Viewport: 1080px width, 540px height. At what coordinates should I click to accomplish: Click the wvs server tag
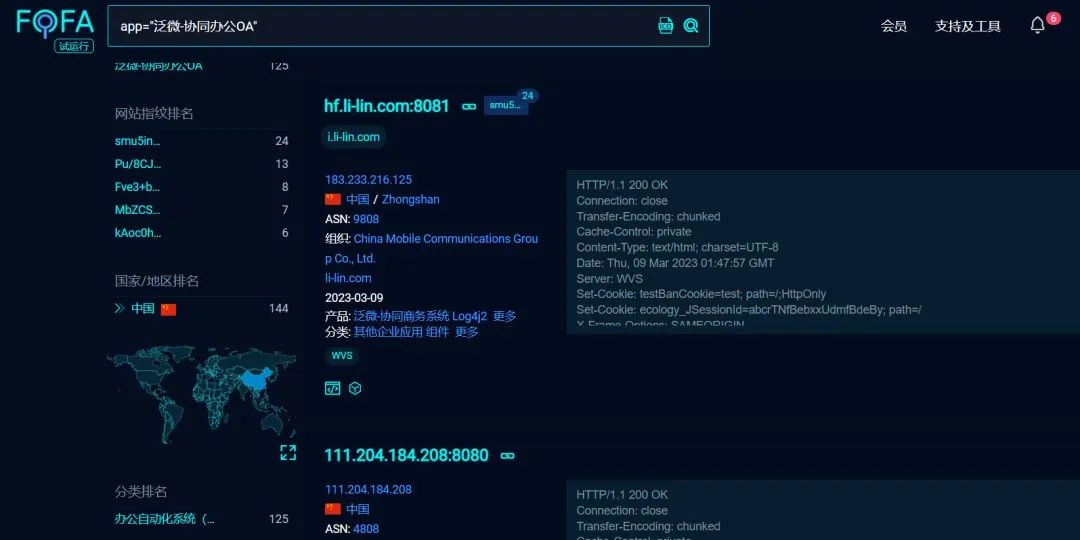point(342,355)
